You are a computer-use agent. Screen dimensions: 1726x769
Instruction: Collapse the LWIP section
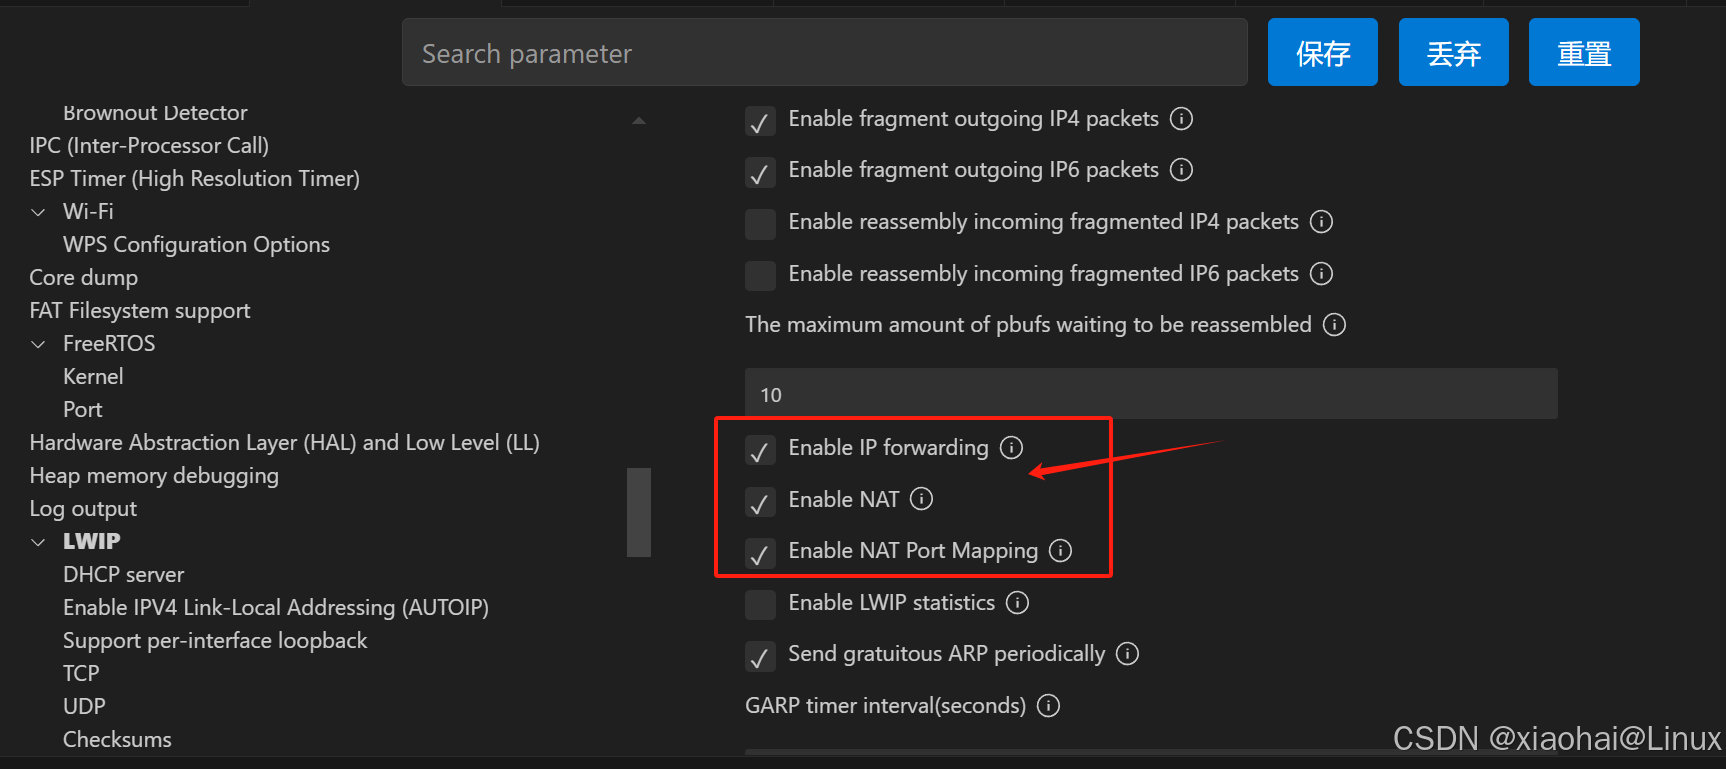[38, 541]
